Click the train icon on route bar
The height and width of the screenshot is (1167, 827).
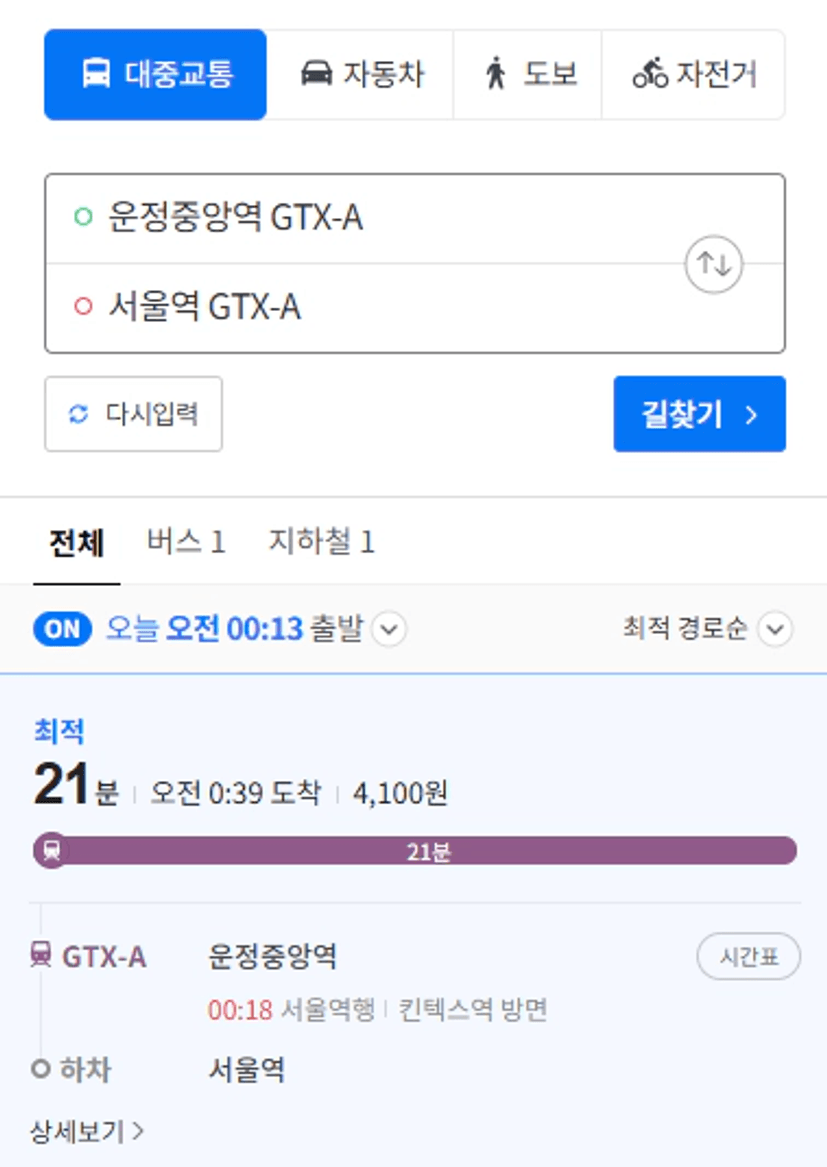[51, 850]
